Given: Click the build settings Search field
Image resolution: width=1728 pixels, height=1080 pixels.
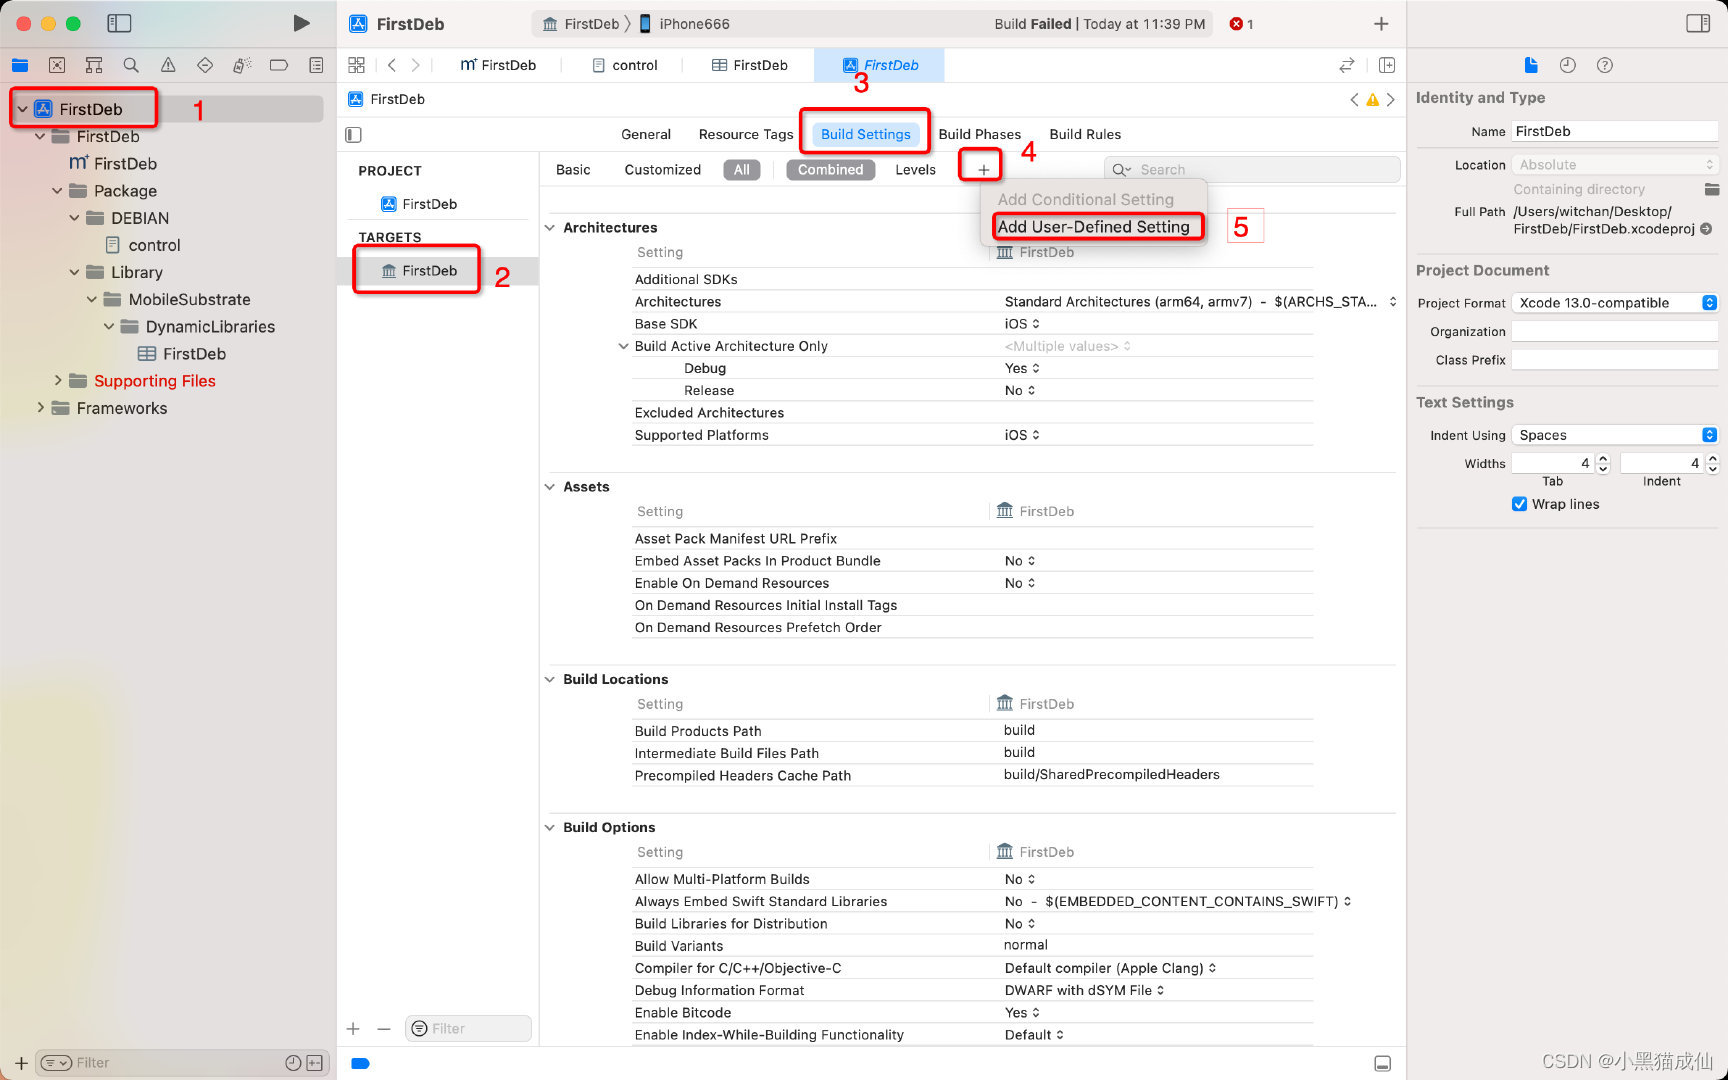Looking at the screenshot, I should pyautogui.click(x=1252, y=170).
